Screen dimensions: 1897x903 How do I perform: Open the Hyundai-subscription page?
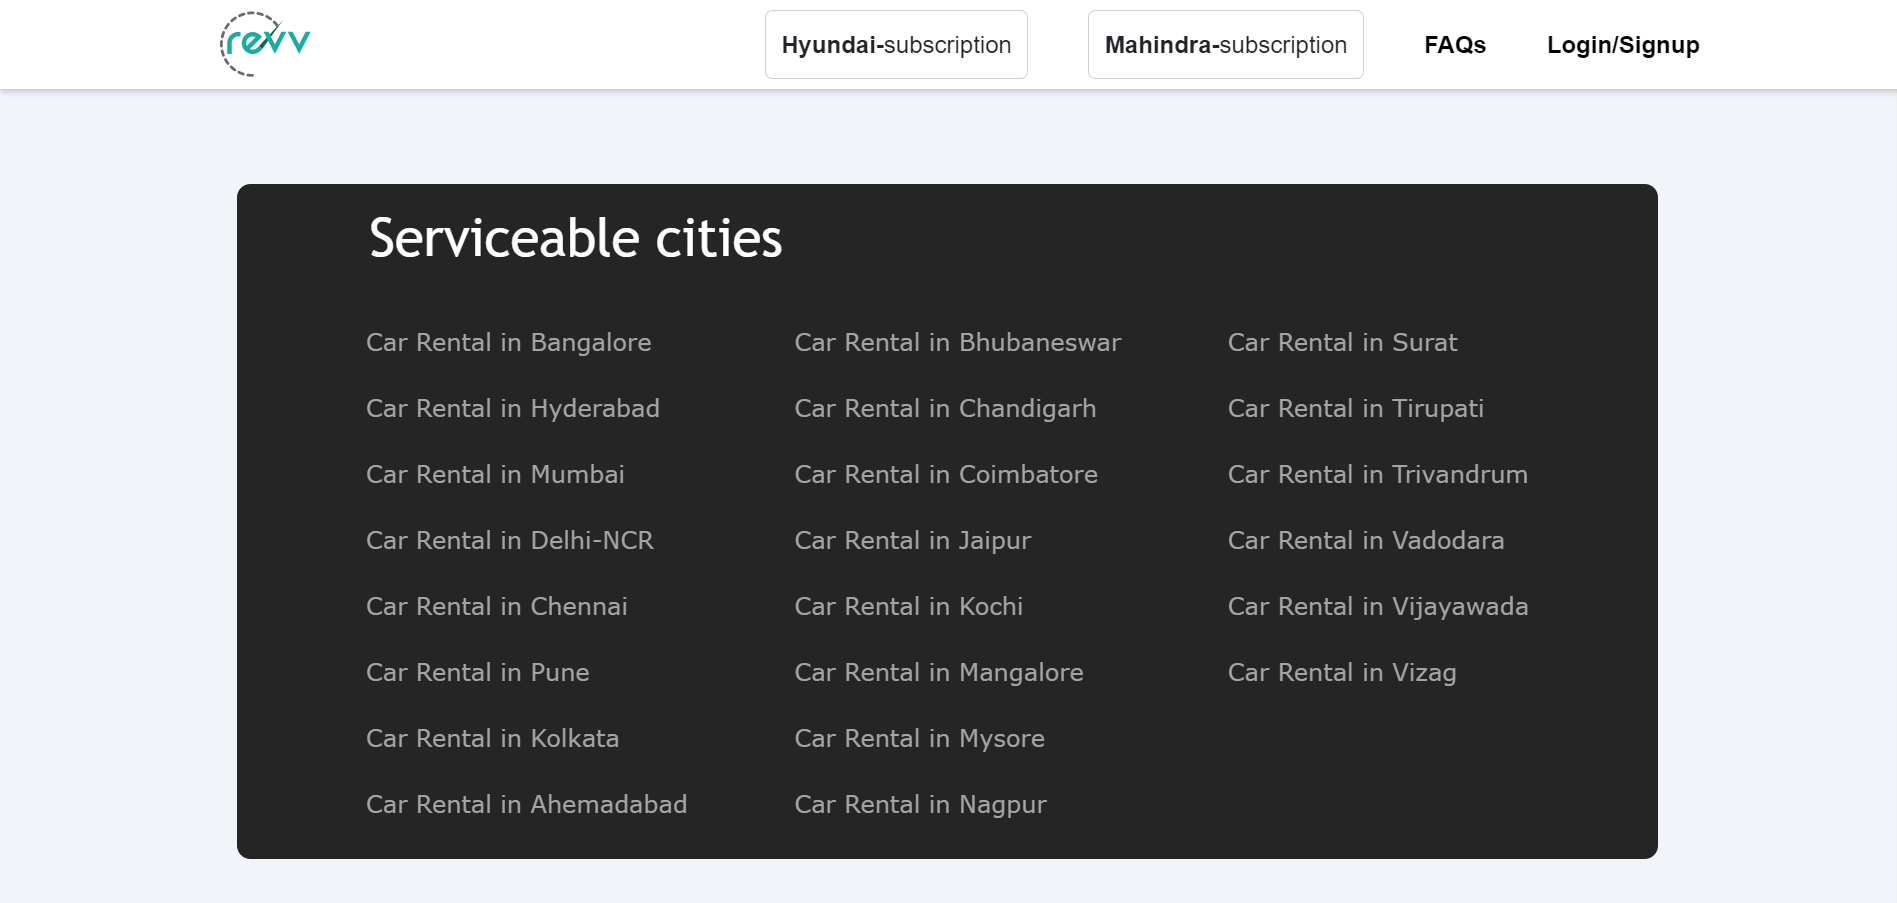click(x=895, y=44)
